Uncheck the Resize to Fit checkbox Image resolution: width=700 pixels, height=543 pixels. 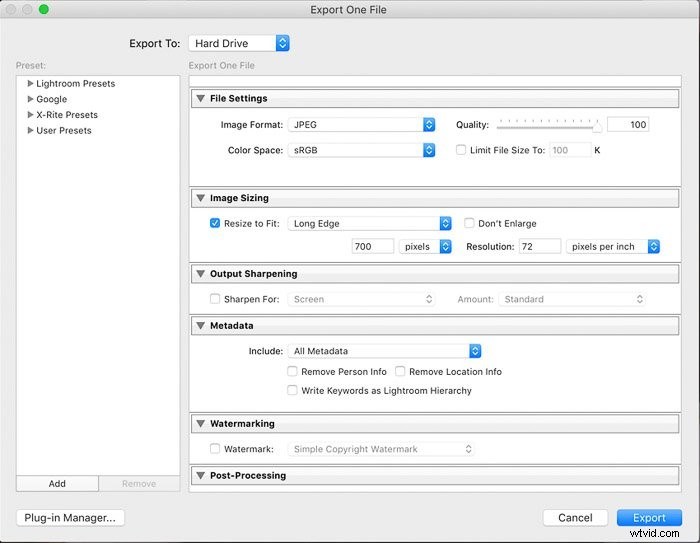click(215, 223)
